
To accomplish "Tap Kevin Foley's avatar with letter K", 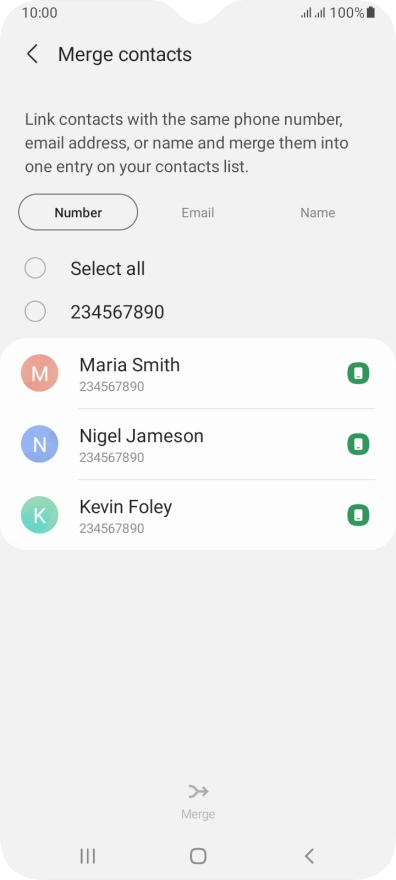I will click(40, 515).
